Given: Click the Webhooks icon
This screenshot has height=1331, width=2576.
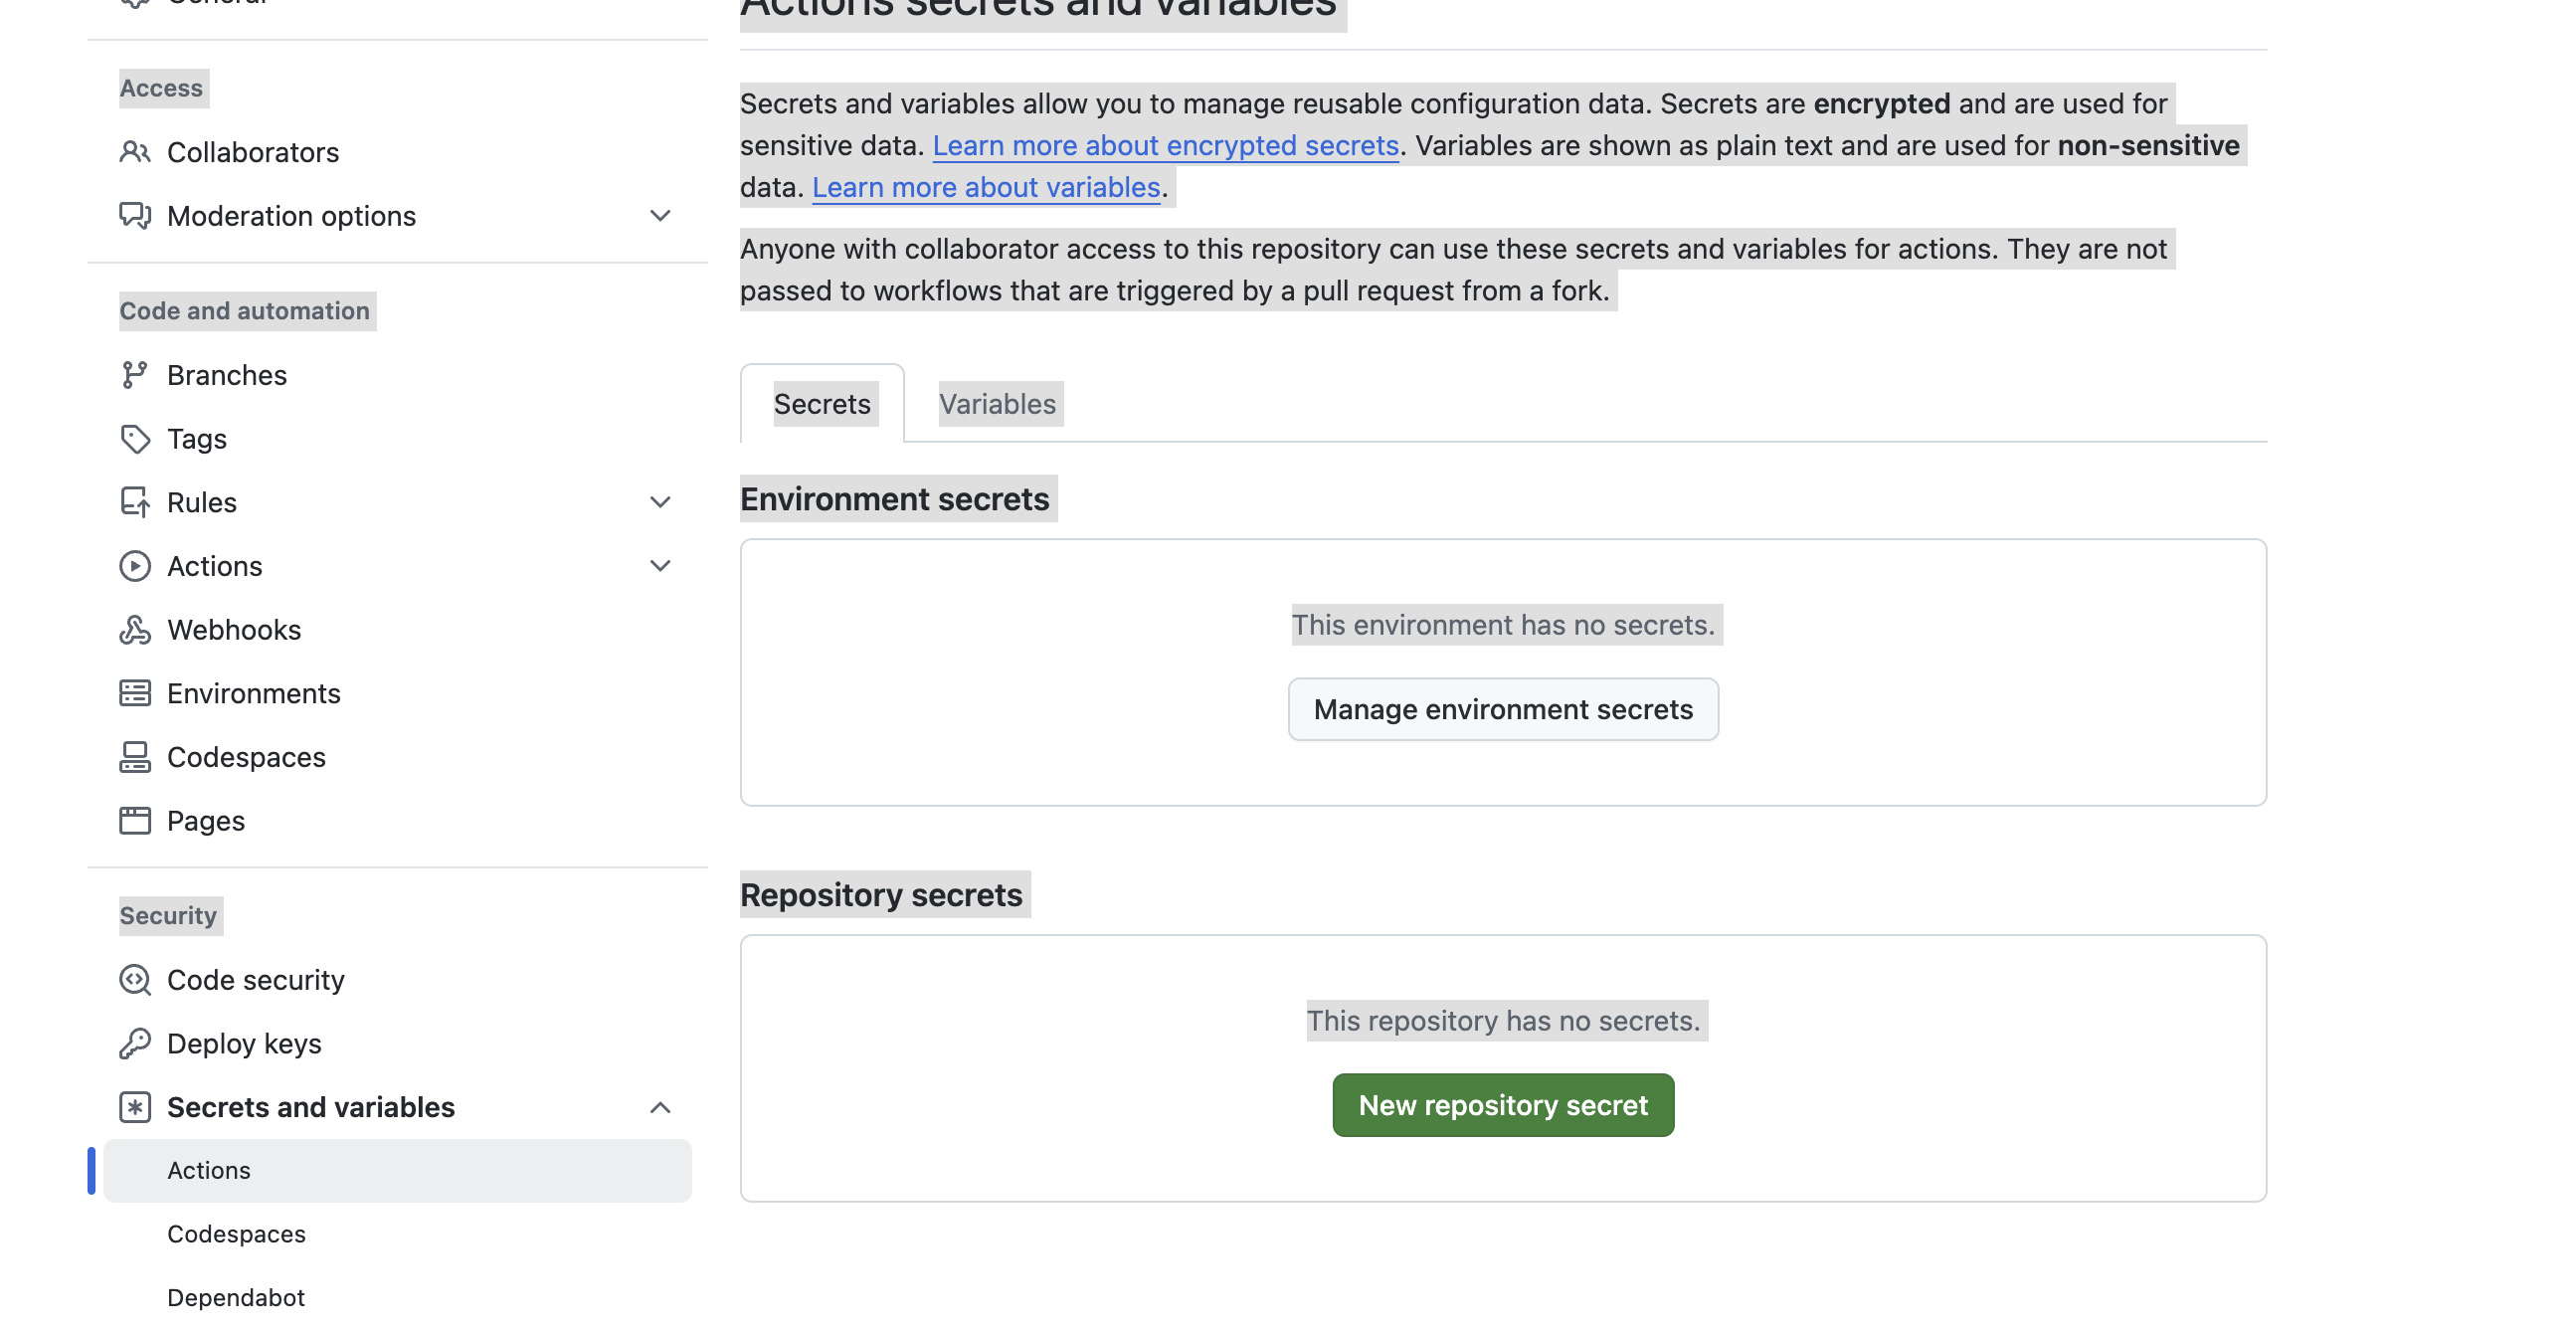Looking at the screenshot, I should pos(135,630).
